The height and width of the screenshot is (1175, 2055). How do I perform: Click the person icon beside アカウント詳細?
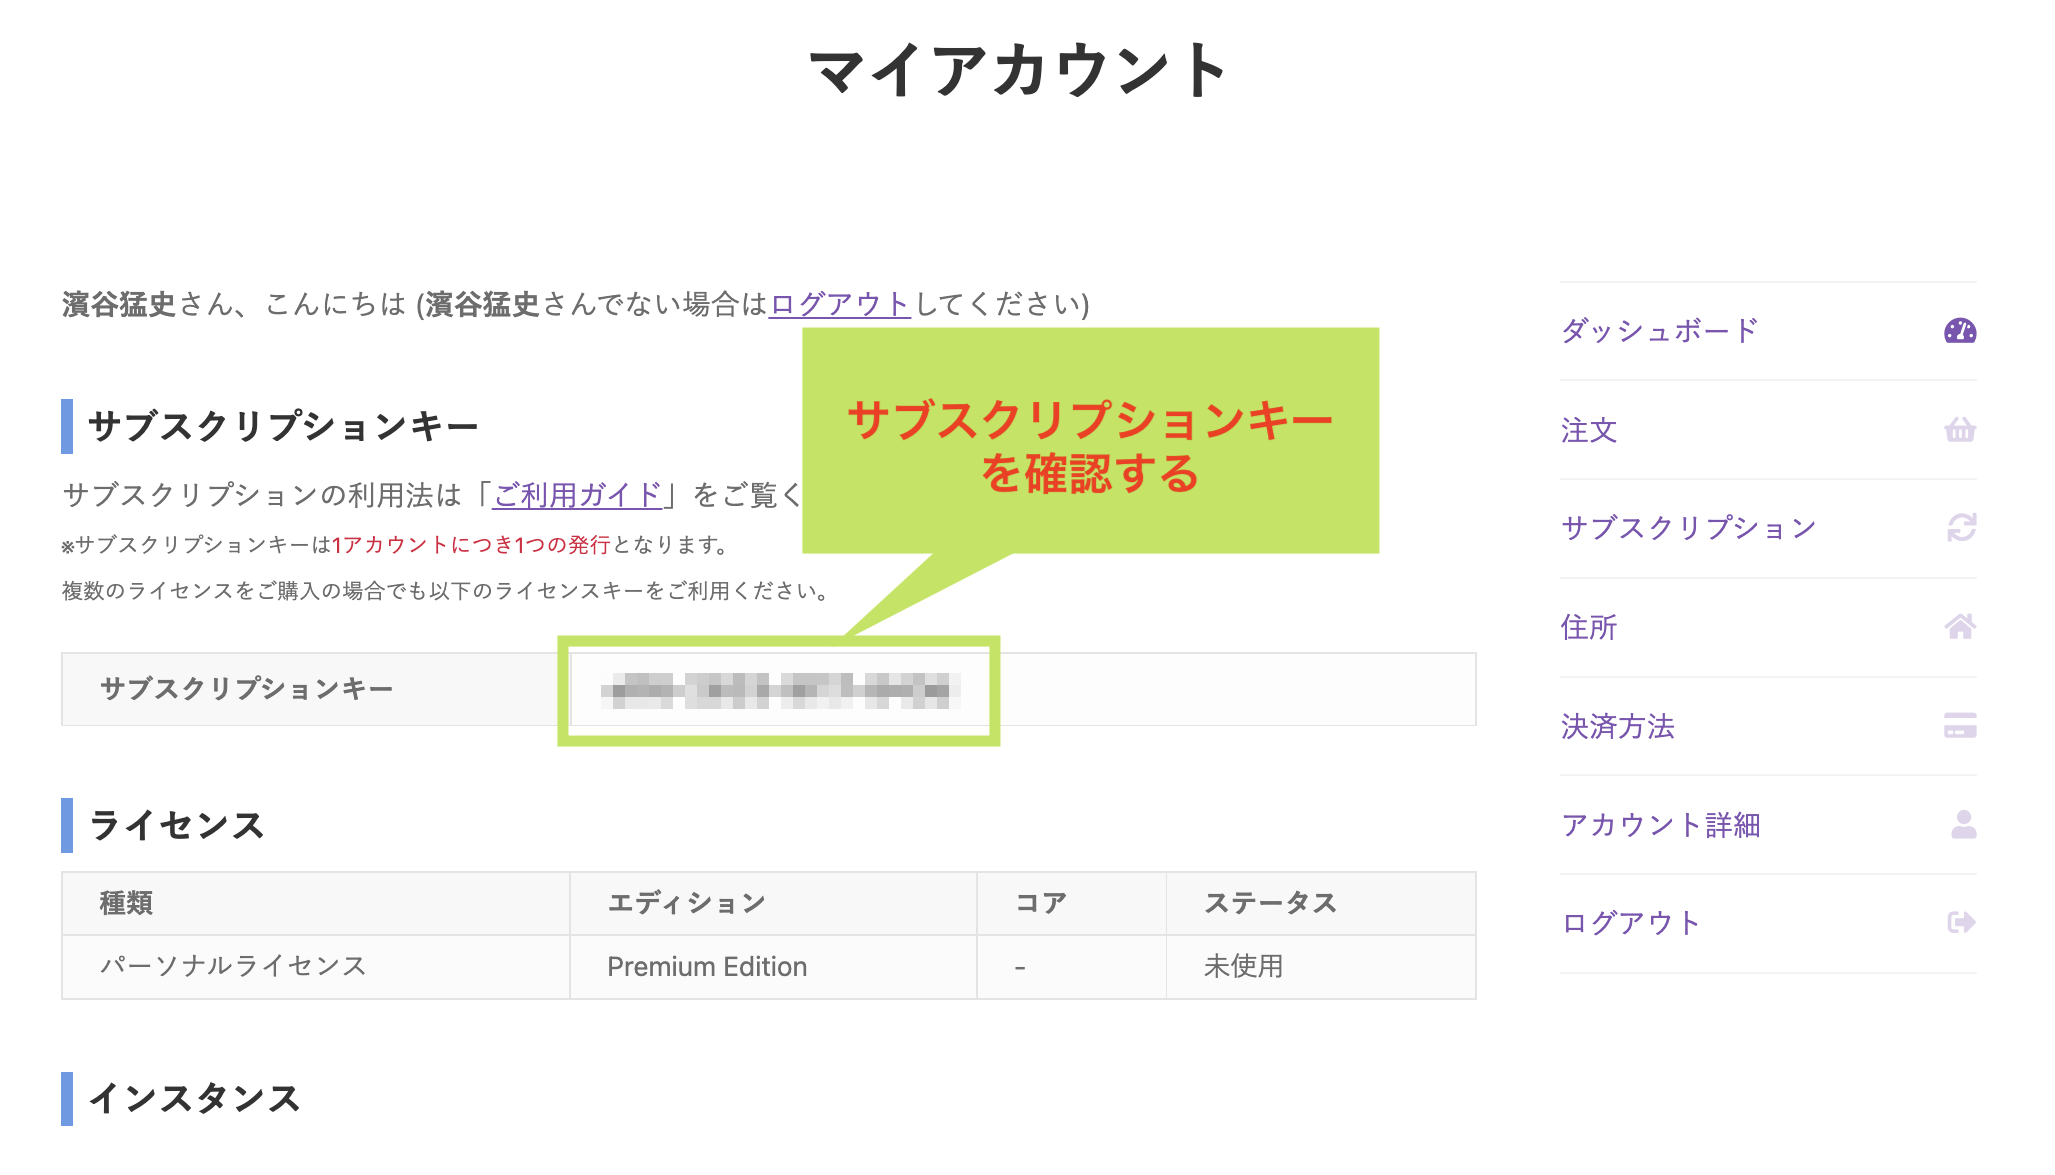pos(1963,824)
